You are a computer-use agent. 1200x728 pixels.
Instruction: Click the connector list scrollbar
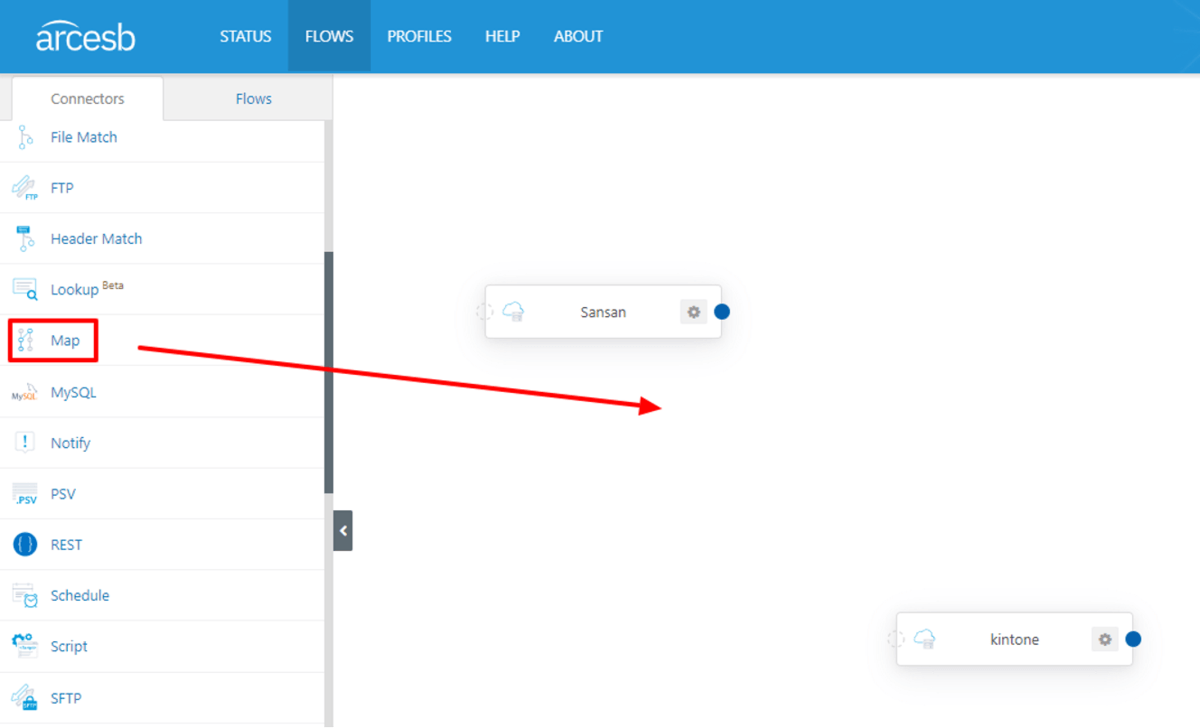pyautogui.click(x=329, y=372)
